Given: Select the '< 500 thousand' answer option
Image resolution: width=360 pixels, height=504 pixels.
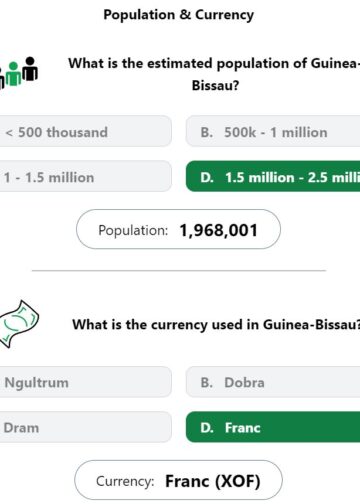Looking at the screenshot, I should [86, 131].
